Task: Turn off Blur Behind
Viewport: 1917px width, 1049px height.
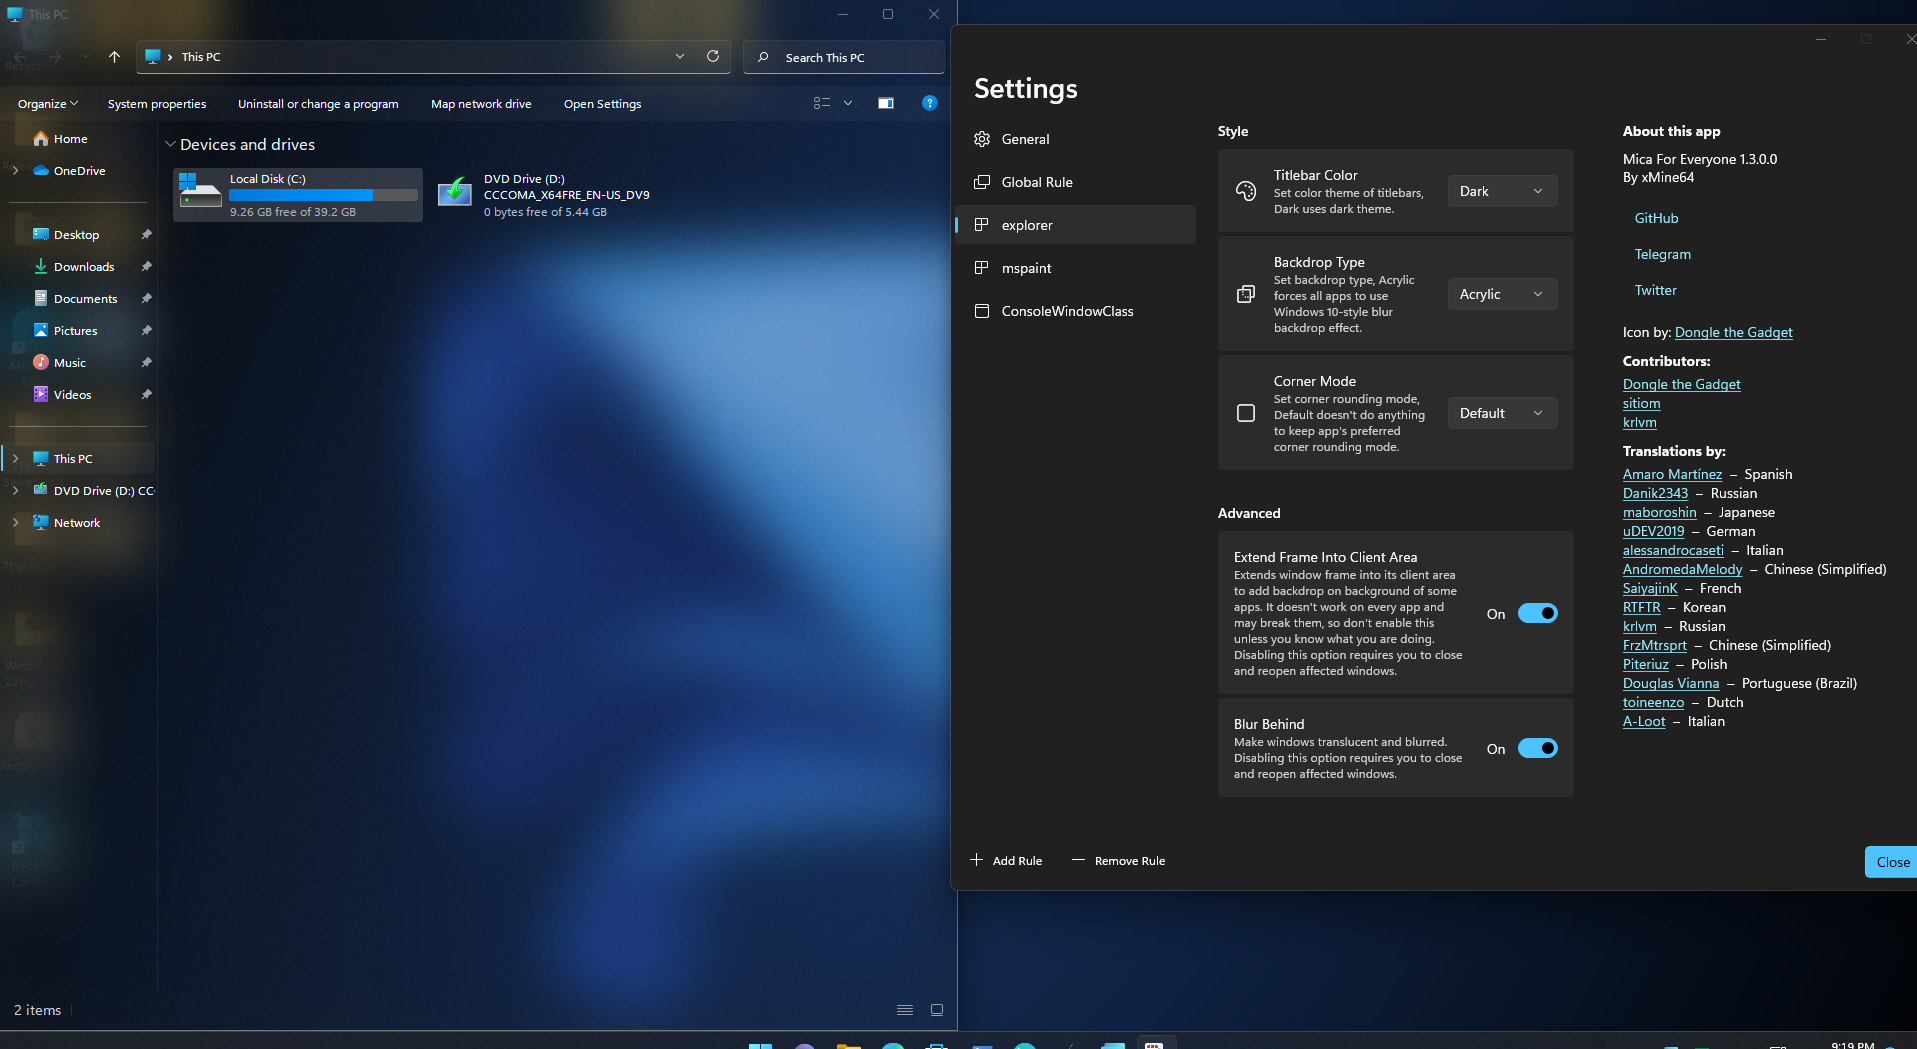Action: coord(1539,748)
